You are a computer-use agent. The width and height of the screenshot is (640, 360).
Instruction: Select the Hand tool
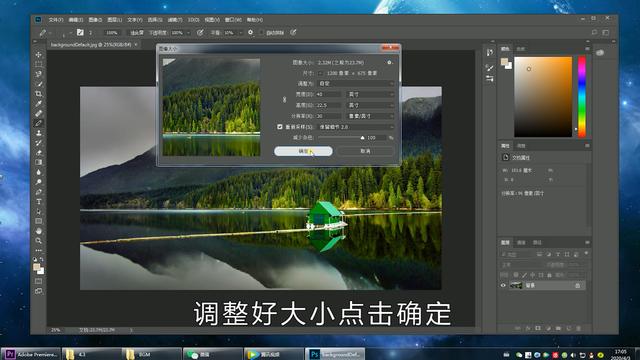click(x=39, y=231)
